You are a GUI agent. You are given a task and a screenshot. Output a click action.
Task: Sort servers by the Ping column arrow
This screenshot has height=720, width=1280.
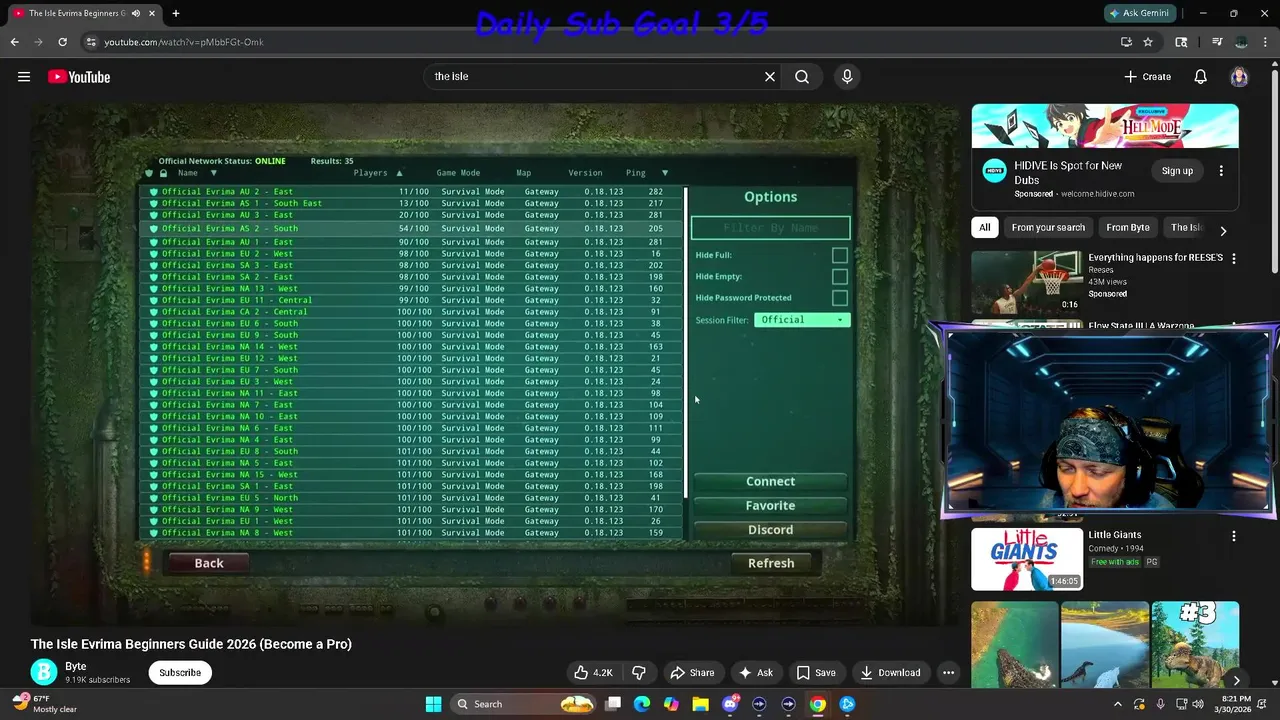tap(665, 173)
